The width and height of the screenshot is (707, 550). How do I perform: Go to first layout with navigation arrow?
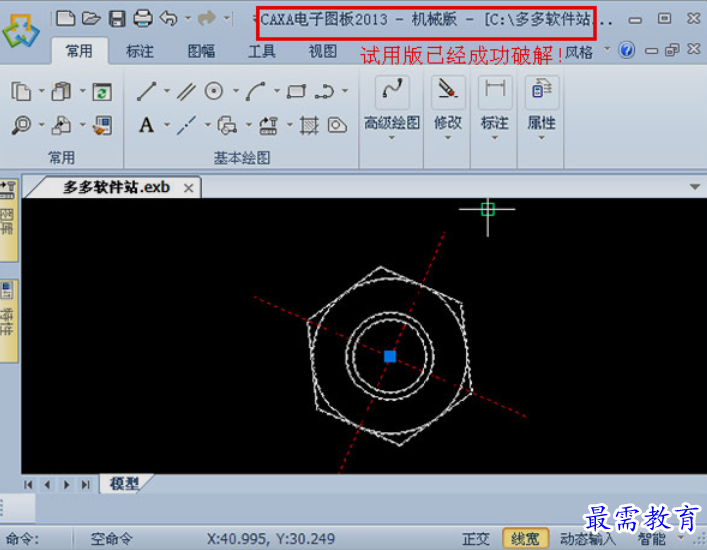point(28,485)
